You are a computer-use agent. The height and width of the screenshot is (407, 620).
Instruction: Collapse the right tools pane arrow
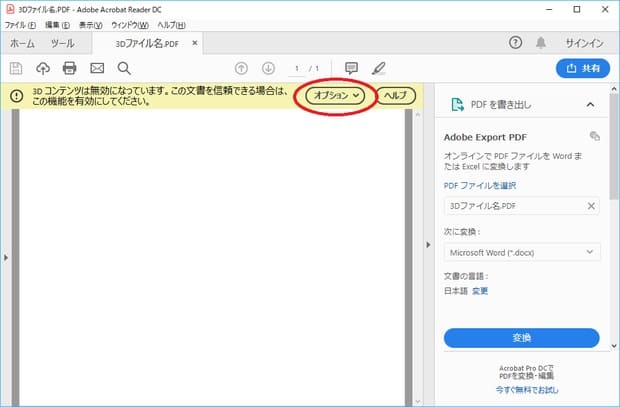pyautogui.click(x=428, y=245)
